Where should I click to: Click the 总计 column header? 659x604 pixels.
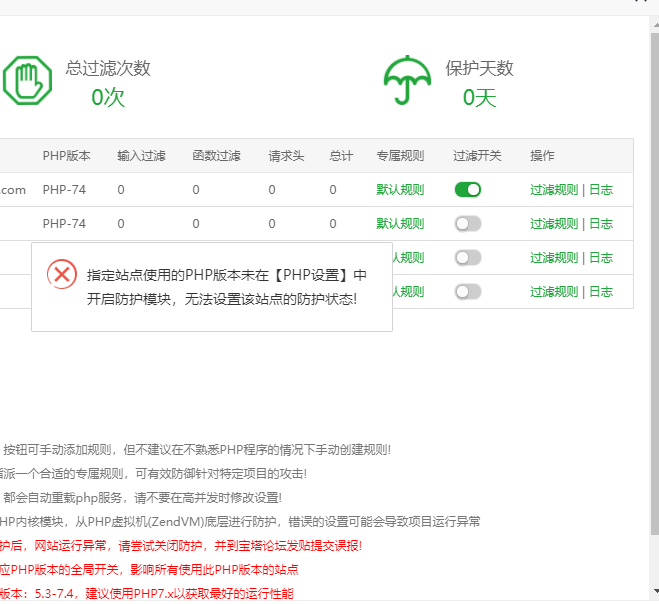341,156
